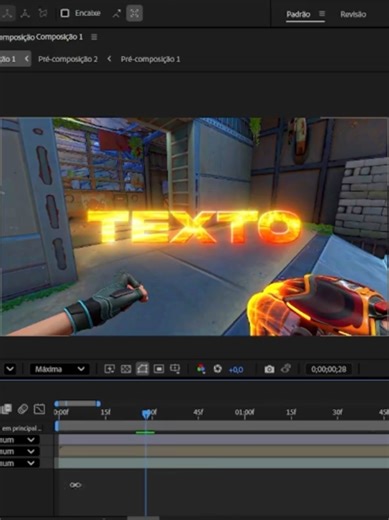Screen dimensions: 389x520
Task: Open the Composição 1 panel menu
Action: (94, 37)
